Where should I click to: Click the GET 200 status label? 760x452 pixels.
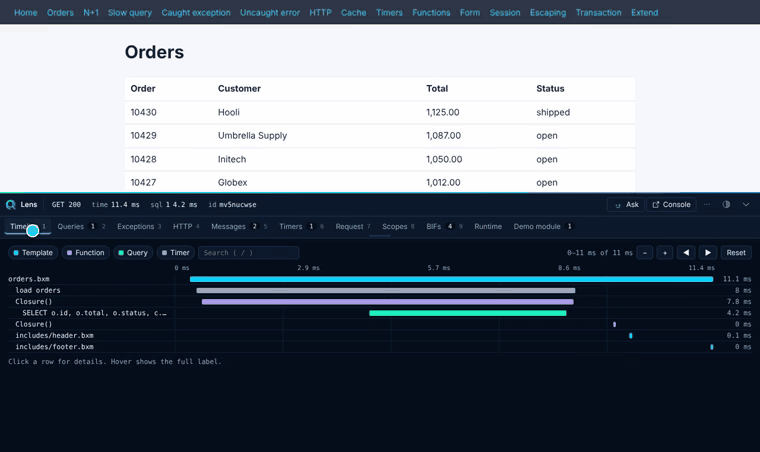pos(66,204)
